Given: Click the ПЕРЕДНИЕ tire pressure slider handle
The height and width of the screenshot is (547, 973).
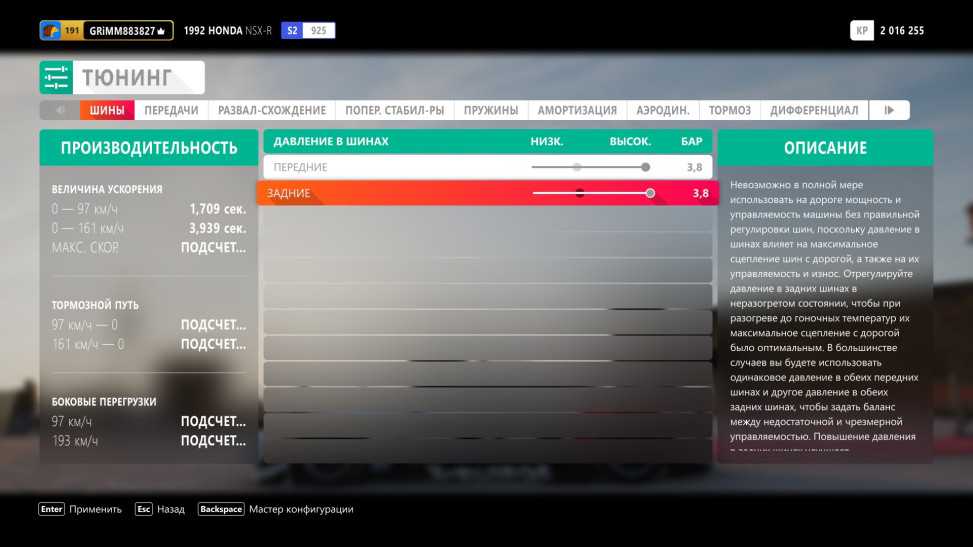Looking at the screenshot, I should coord(645,167).
